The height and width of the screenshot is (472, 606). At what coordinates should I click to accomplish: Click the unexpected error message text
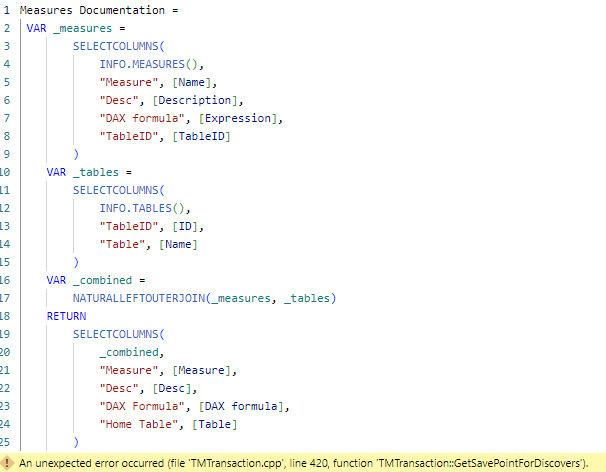[x=303, y=463]
